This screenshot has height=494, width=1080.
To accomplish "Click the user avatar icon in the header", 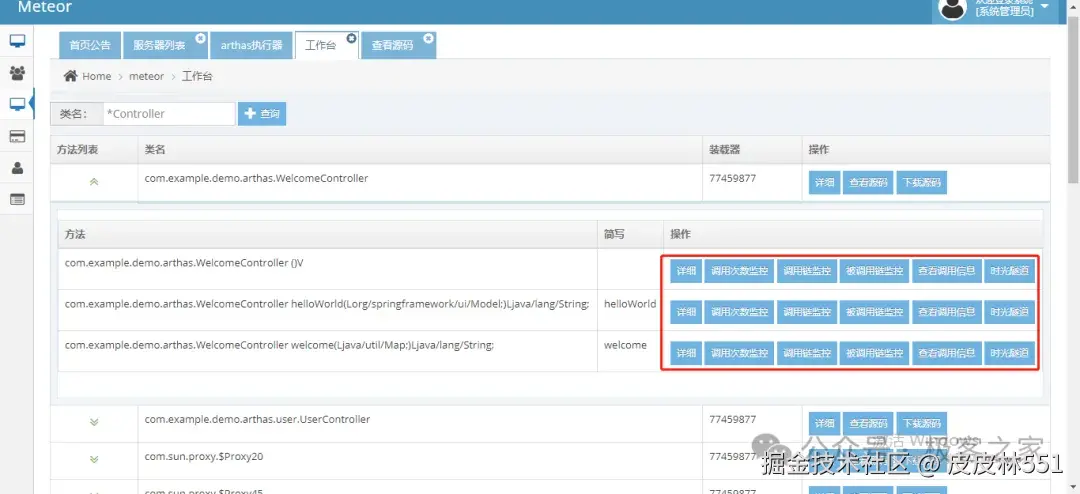I will pyautogui.click(x=953, y=8).
